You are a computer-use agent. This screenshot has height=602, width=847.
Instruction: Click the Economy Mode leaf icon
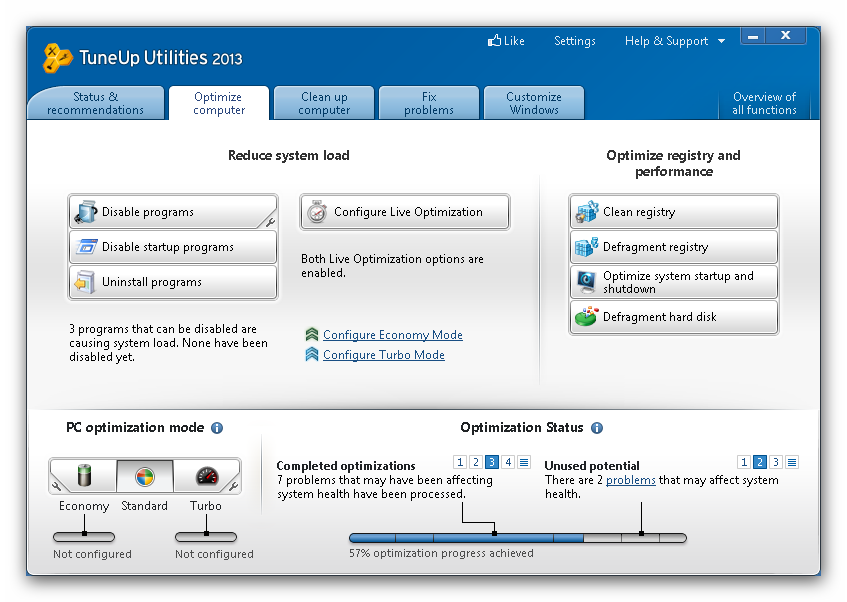312,335
